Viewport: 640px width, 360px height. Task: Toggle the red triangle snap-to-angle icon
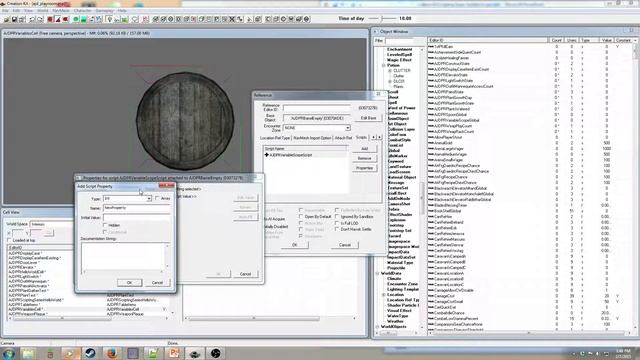point(58,19)
